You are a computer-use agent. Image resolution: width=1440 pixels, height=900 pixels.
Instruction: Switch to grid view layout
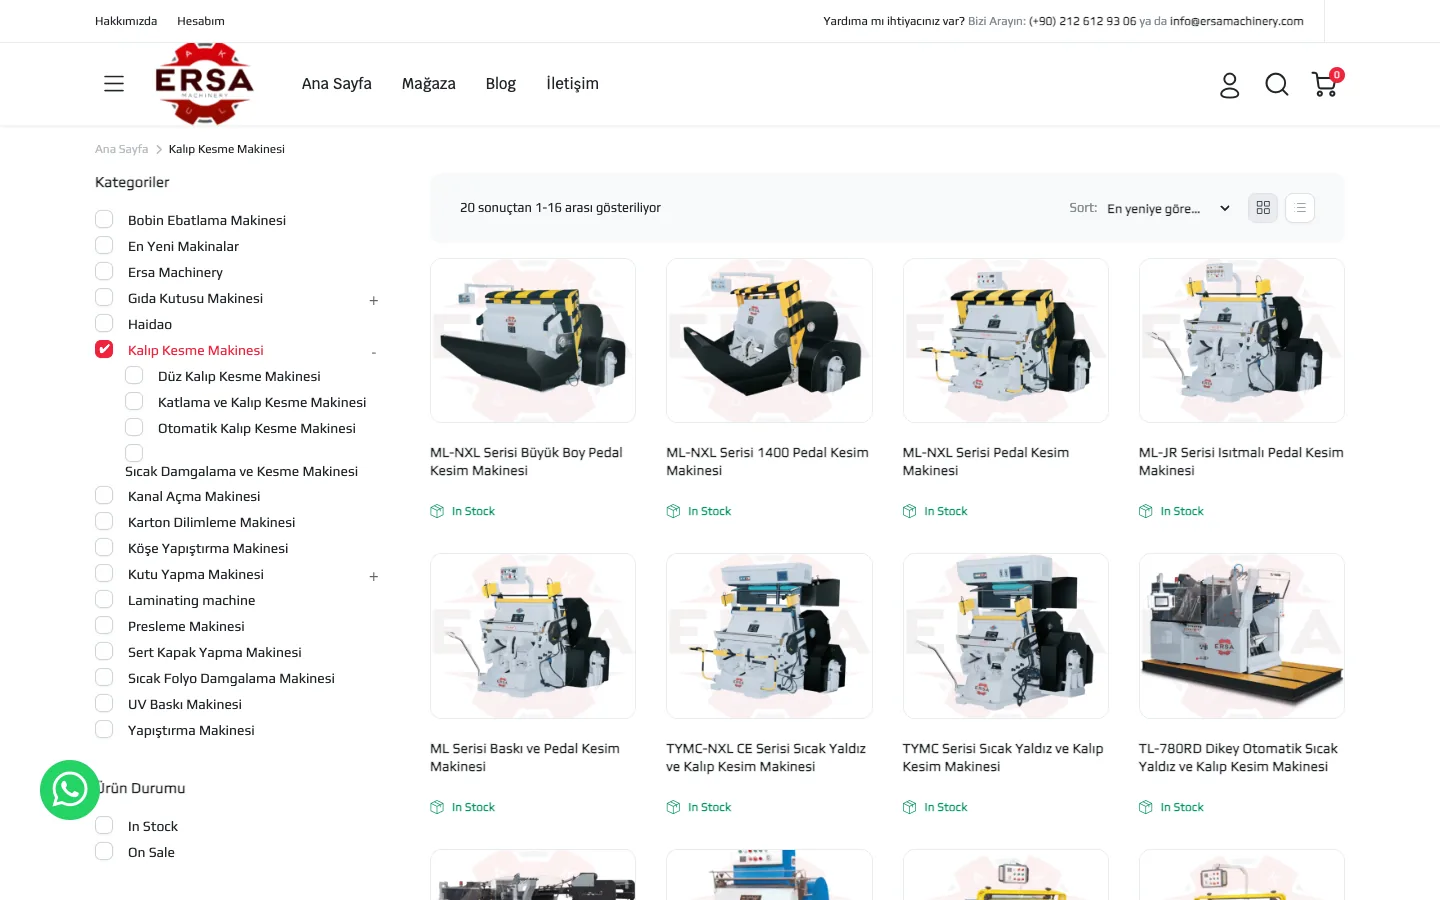(x=1263, y=208)
